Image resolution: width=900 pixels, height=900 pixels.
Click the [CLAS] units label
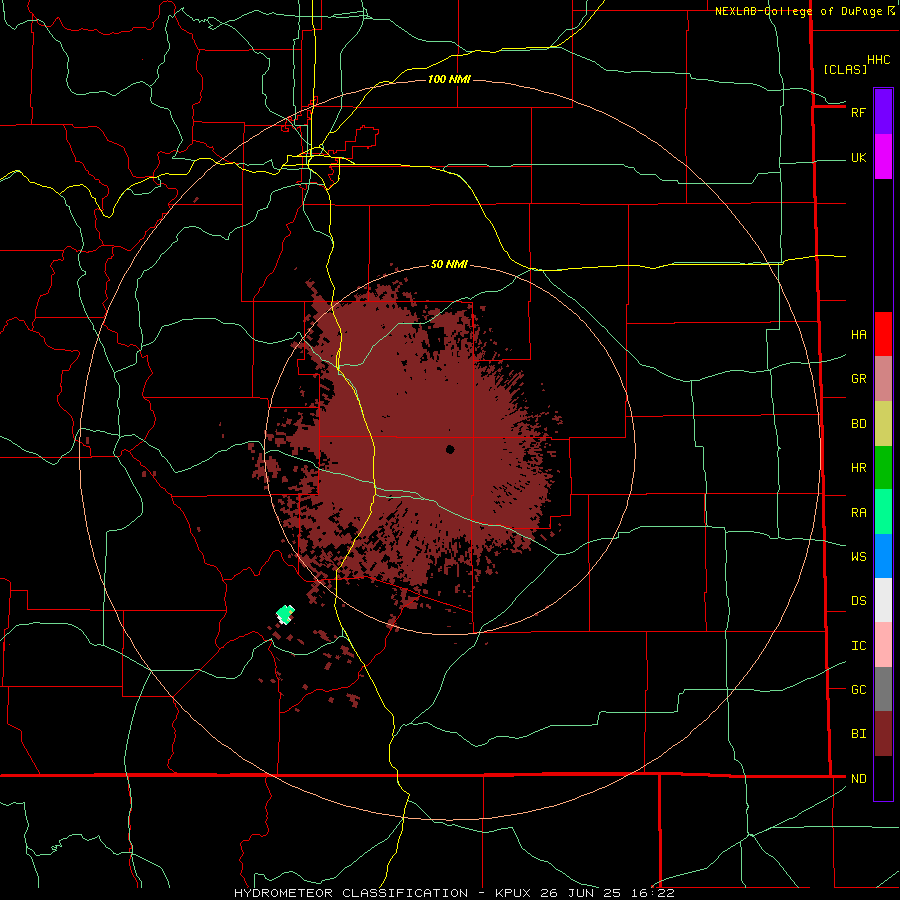click(845, 69)
